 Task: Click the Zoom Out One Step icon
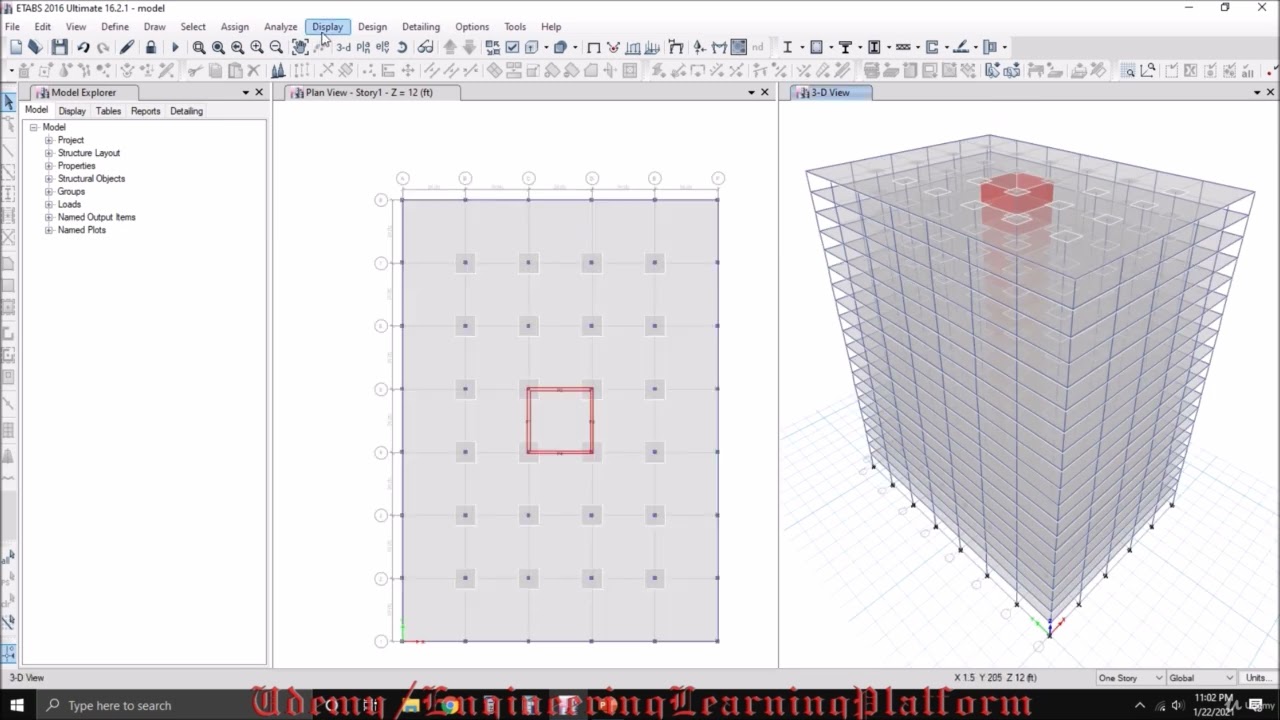[276, 47]
